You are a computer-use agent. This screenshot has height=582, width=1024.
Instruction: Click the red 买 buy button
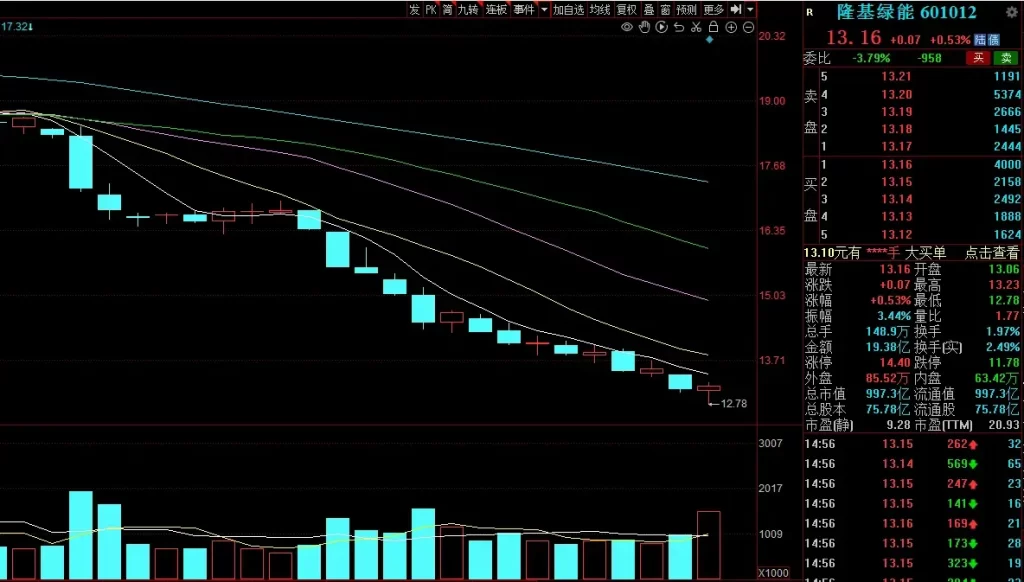pos(978,58)
